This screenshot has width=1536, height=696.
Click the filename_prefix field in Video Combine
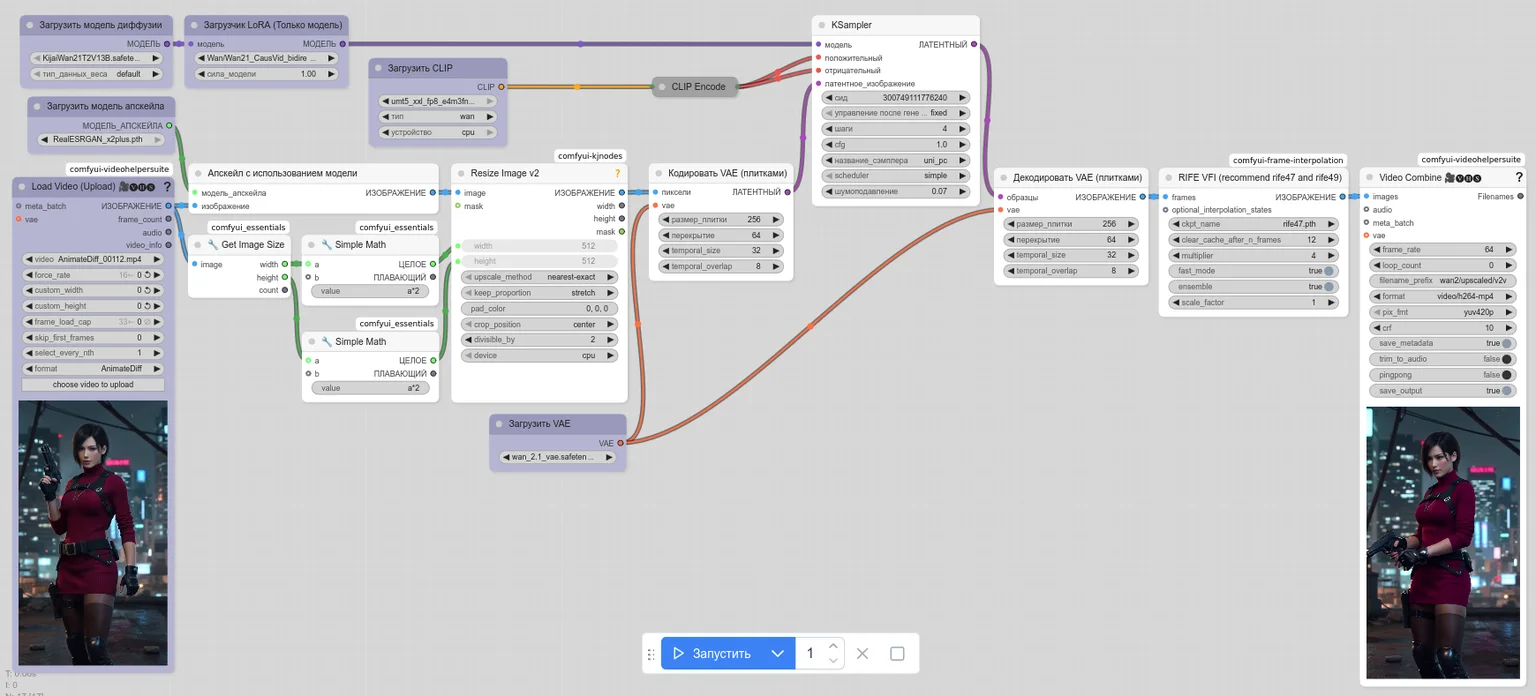pos(1443,281)
